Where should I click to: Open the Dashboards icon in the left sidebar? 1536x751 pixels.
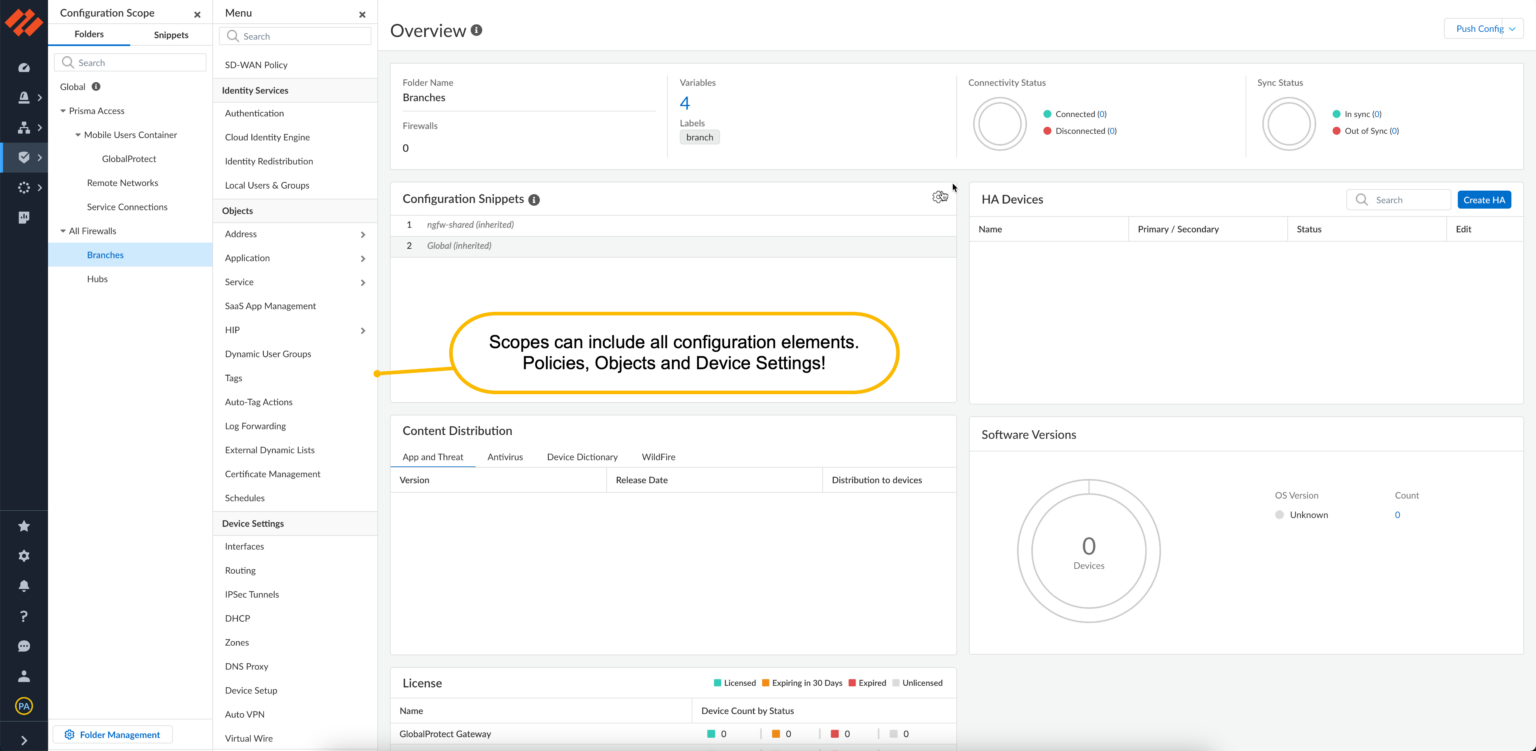24,67
